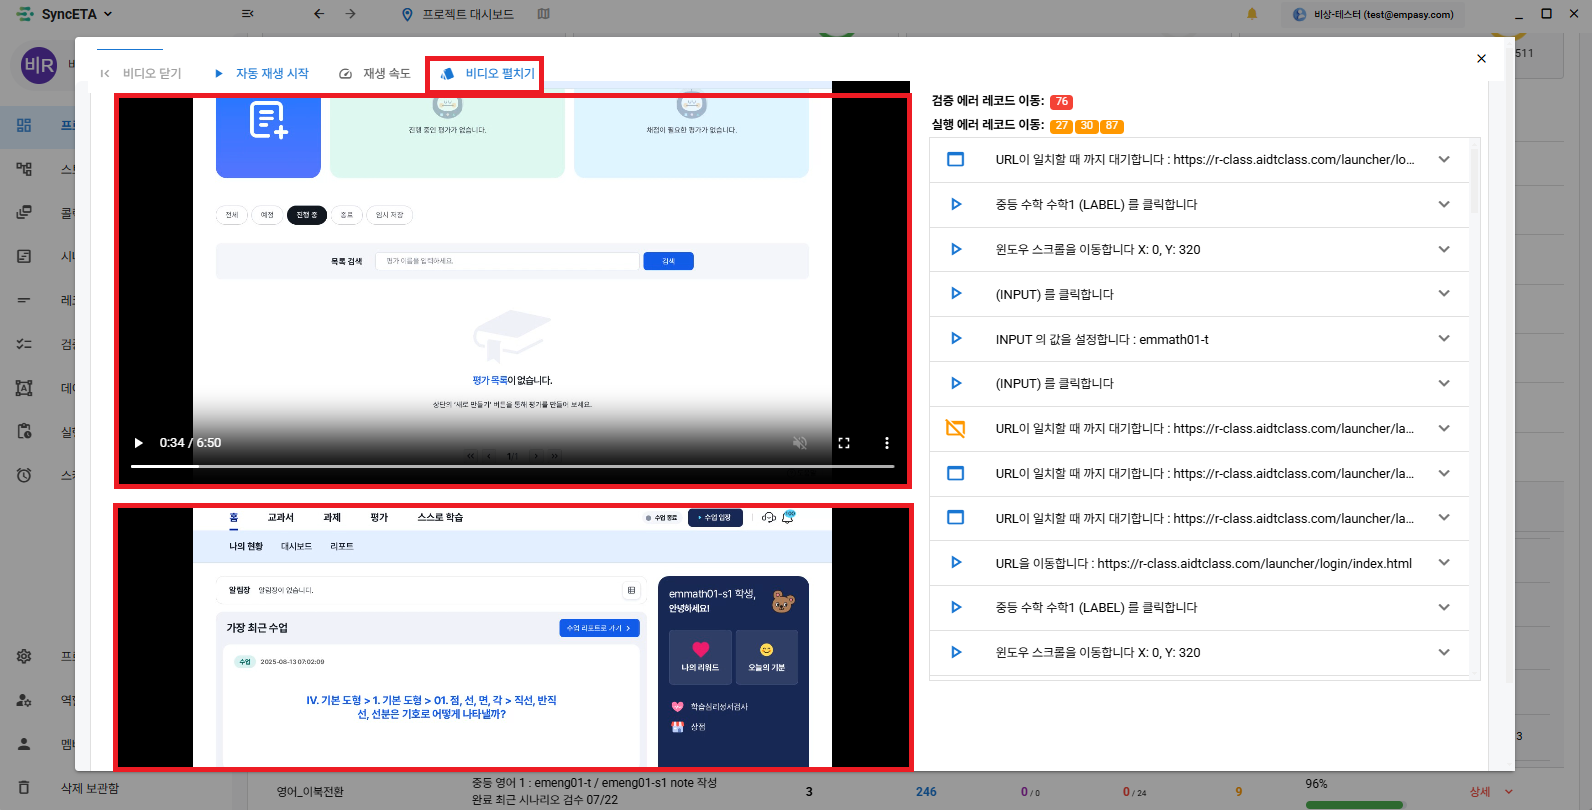Unmute the video with the speaker icon

pos(800,443)
